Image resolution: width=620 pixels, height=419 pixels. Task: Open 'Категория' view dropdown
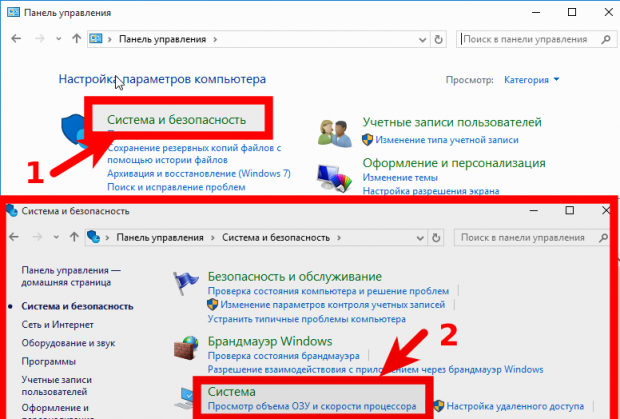(531, 80)
